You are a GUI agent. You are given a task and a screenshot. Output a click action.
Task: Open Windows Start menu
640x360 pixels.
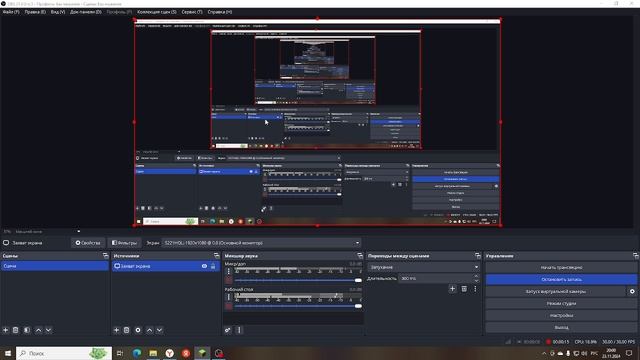[8, 353]
